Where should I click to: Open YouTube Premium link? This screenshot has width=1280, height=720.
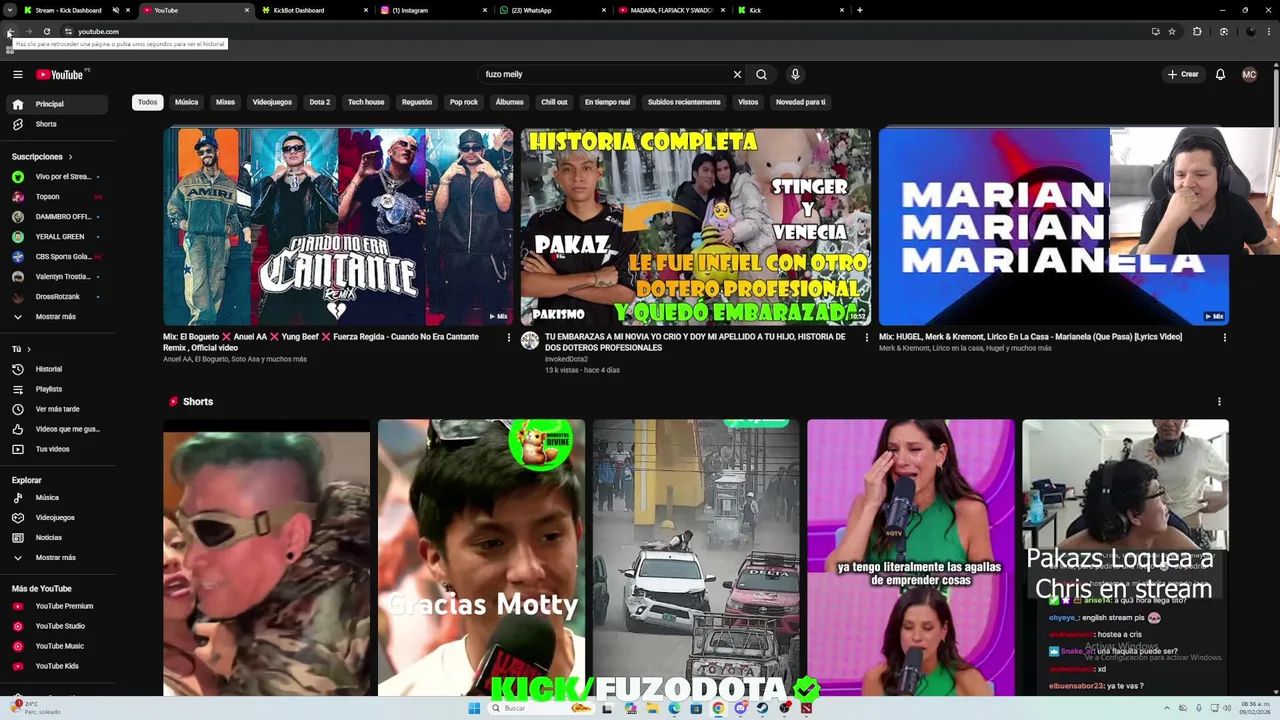point(56,606)
